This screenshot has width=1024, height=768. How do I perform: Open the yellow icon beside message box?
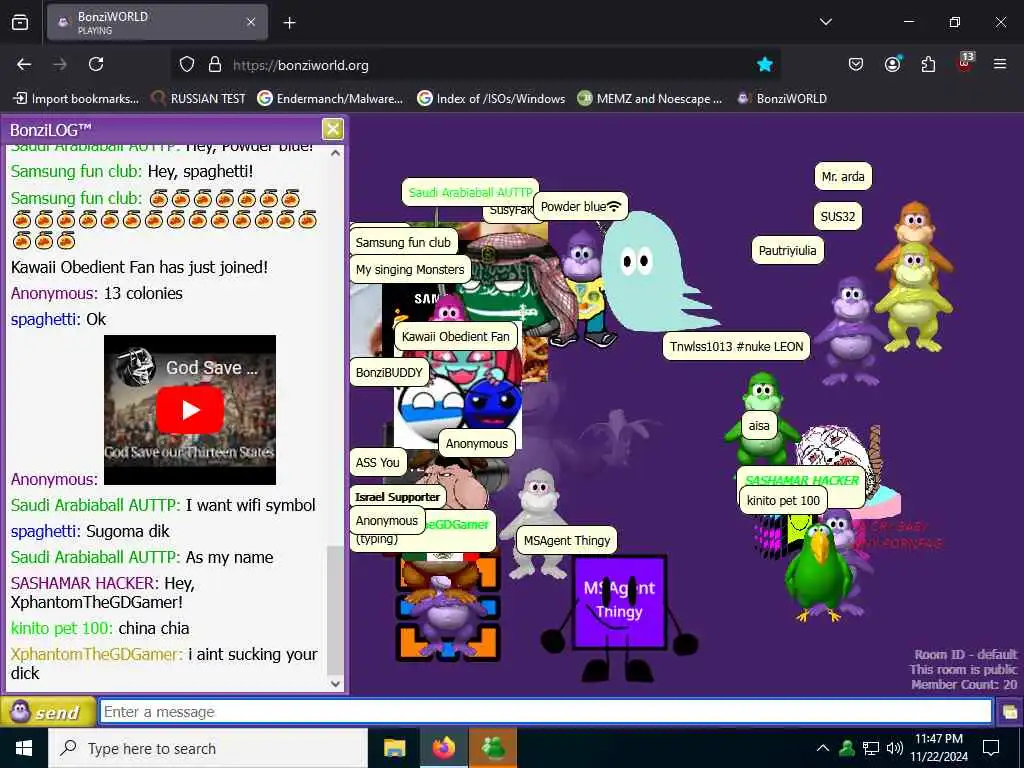(1010, 712)
